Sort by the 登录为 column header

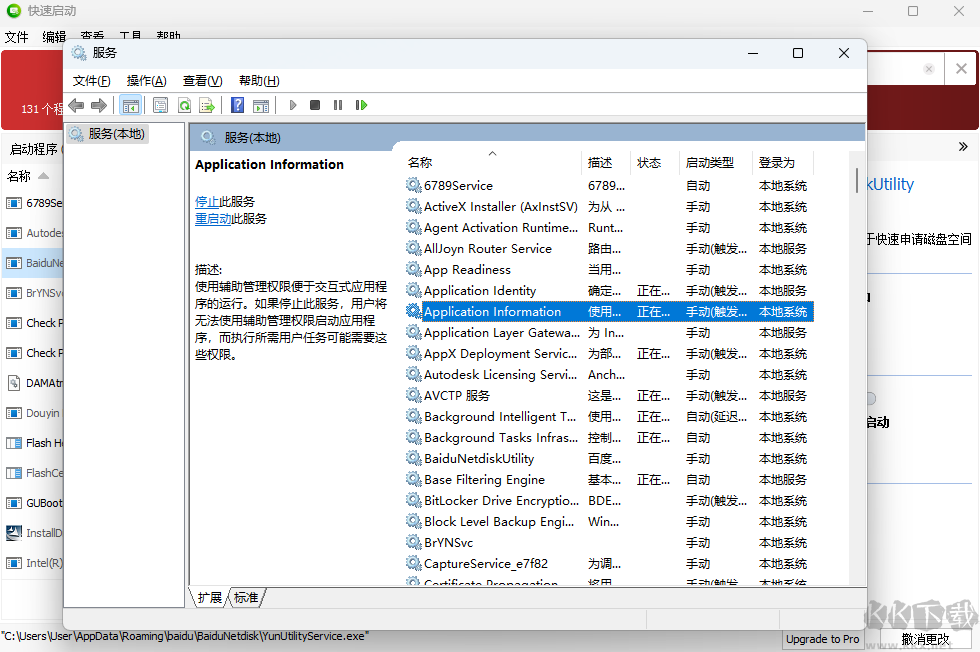[x=782, y=163]
